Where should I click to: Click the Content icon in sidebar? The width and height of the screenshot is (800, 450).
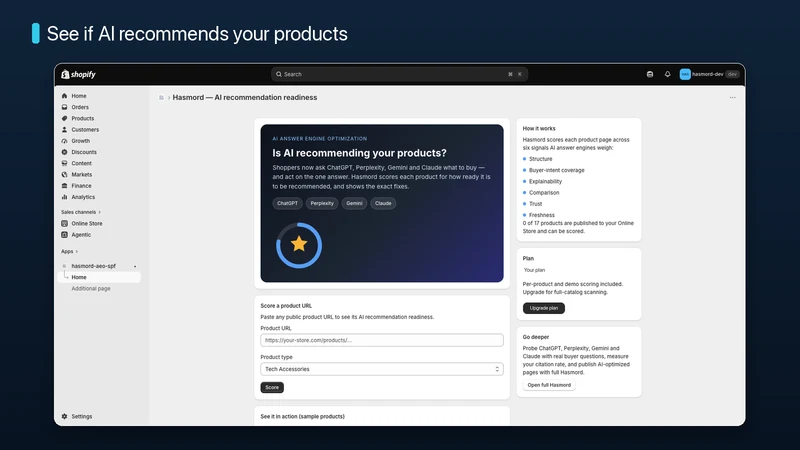(64, 163)
